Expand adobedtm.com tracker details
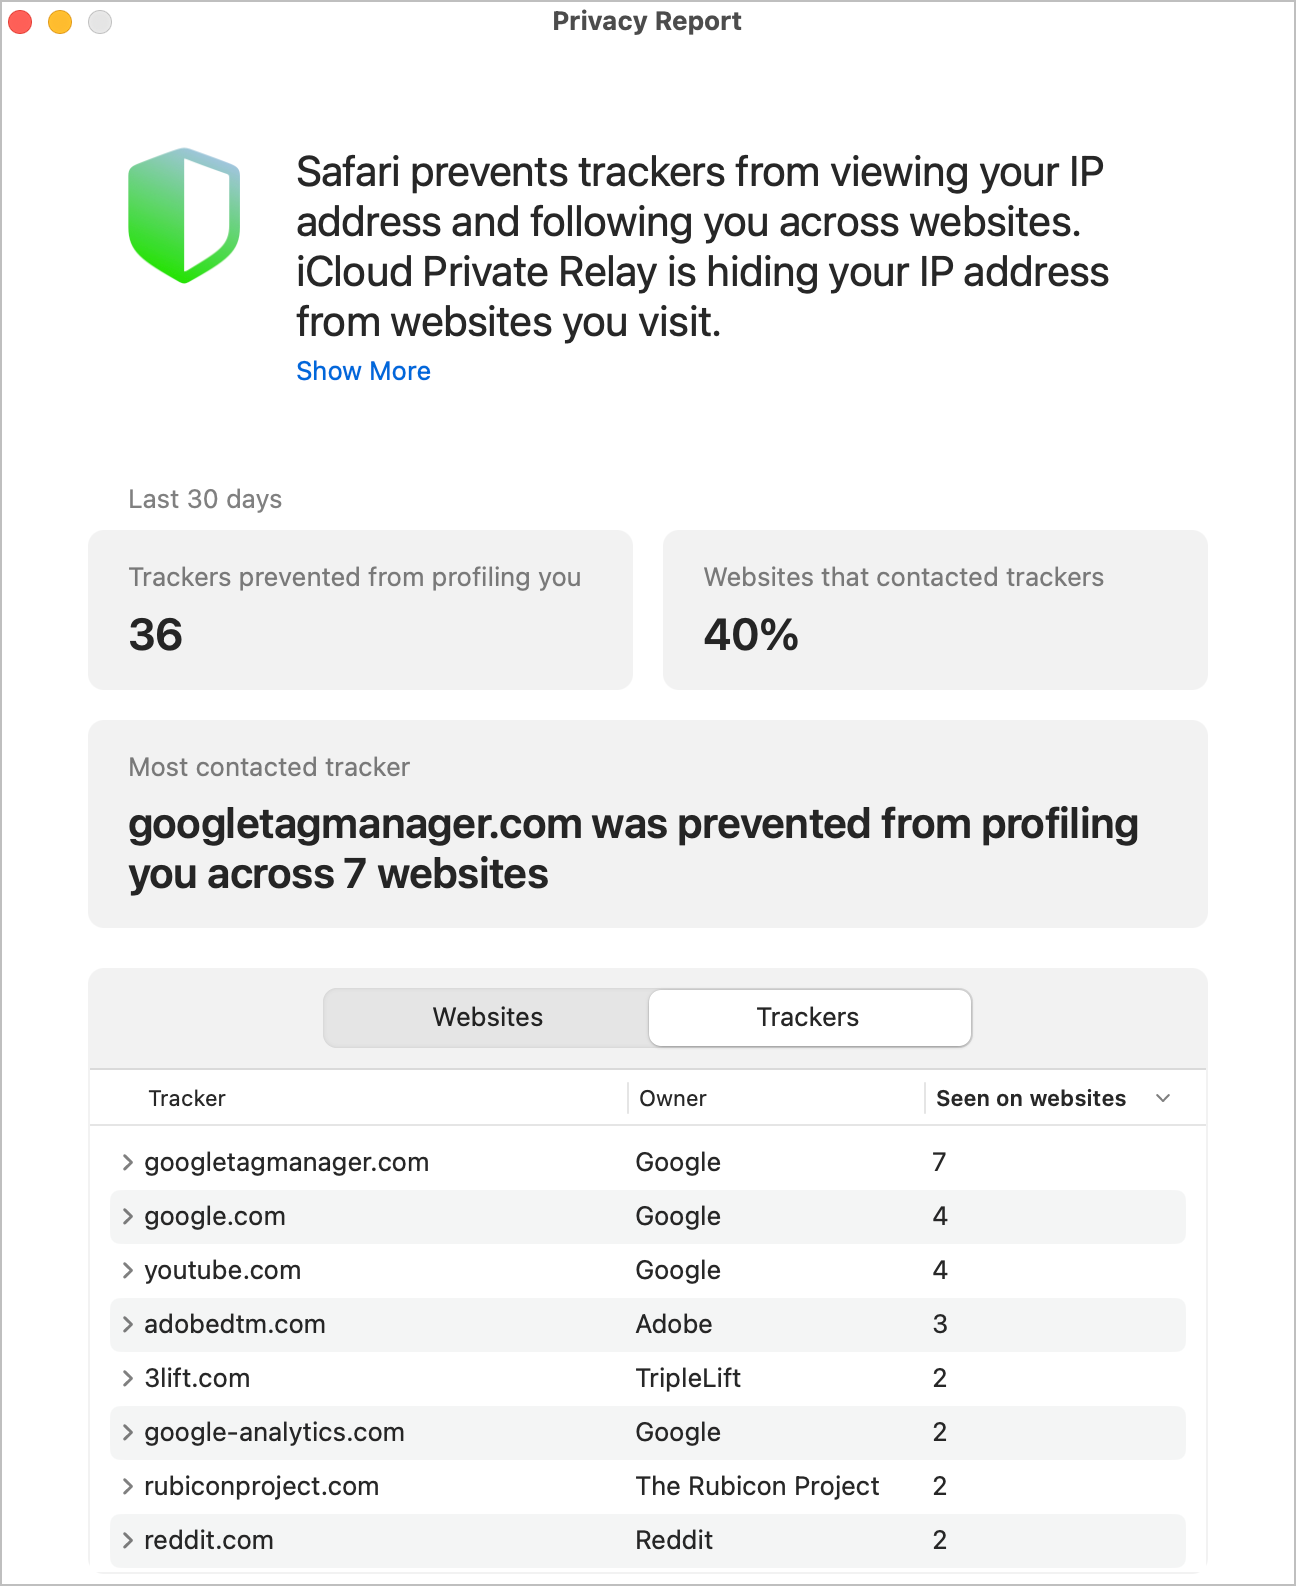Screen dimensions: 1296x1586 coord(128,1324)
